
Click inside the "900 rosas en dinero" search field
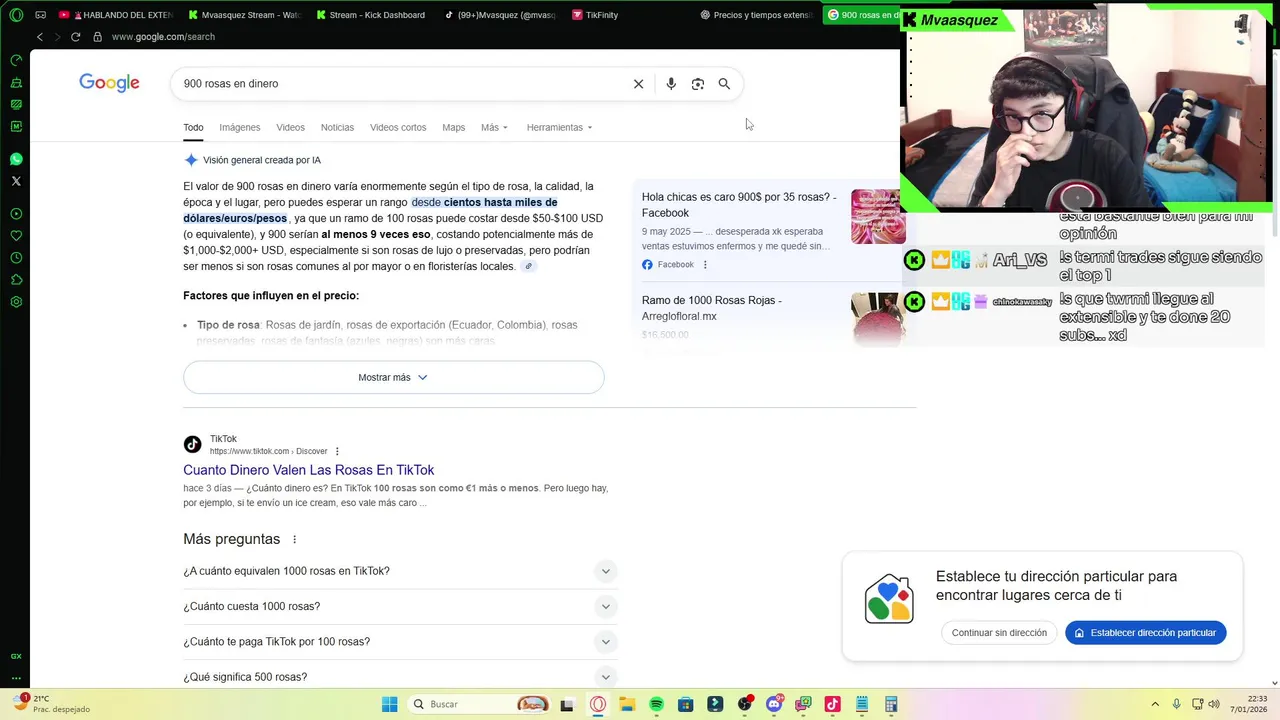[400, 84]
